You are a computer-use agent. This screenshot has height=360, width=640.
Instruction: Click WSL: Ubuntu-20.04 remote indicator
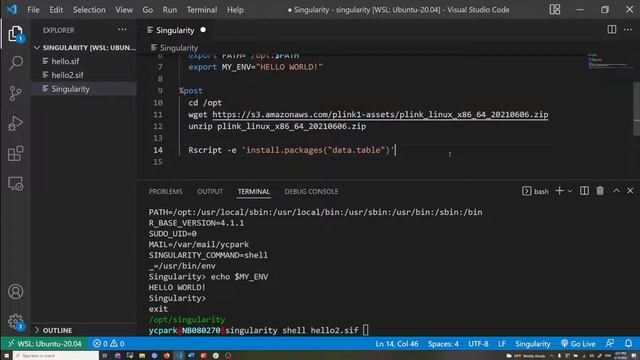(44, 344)
